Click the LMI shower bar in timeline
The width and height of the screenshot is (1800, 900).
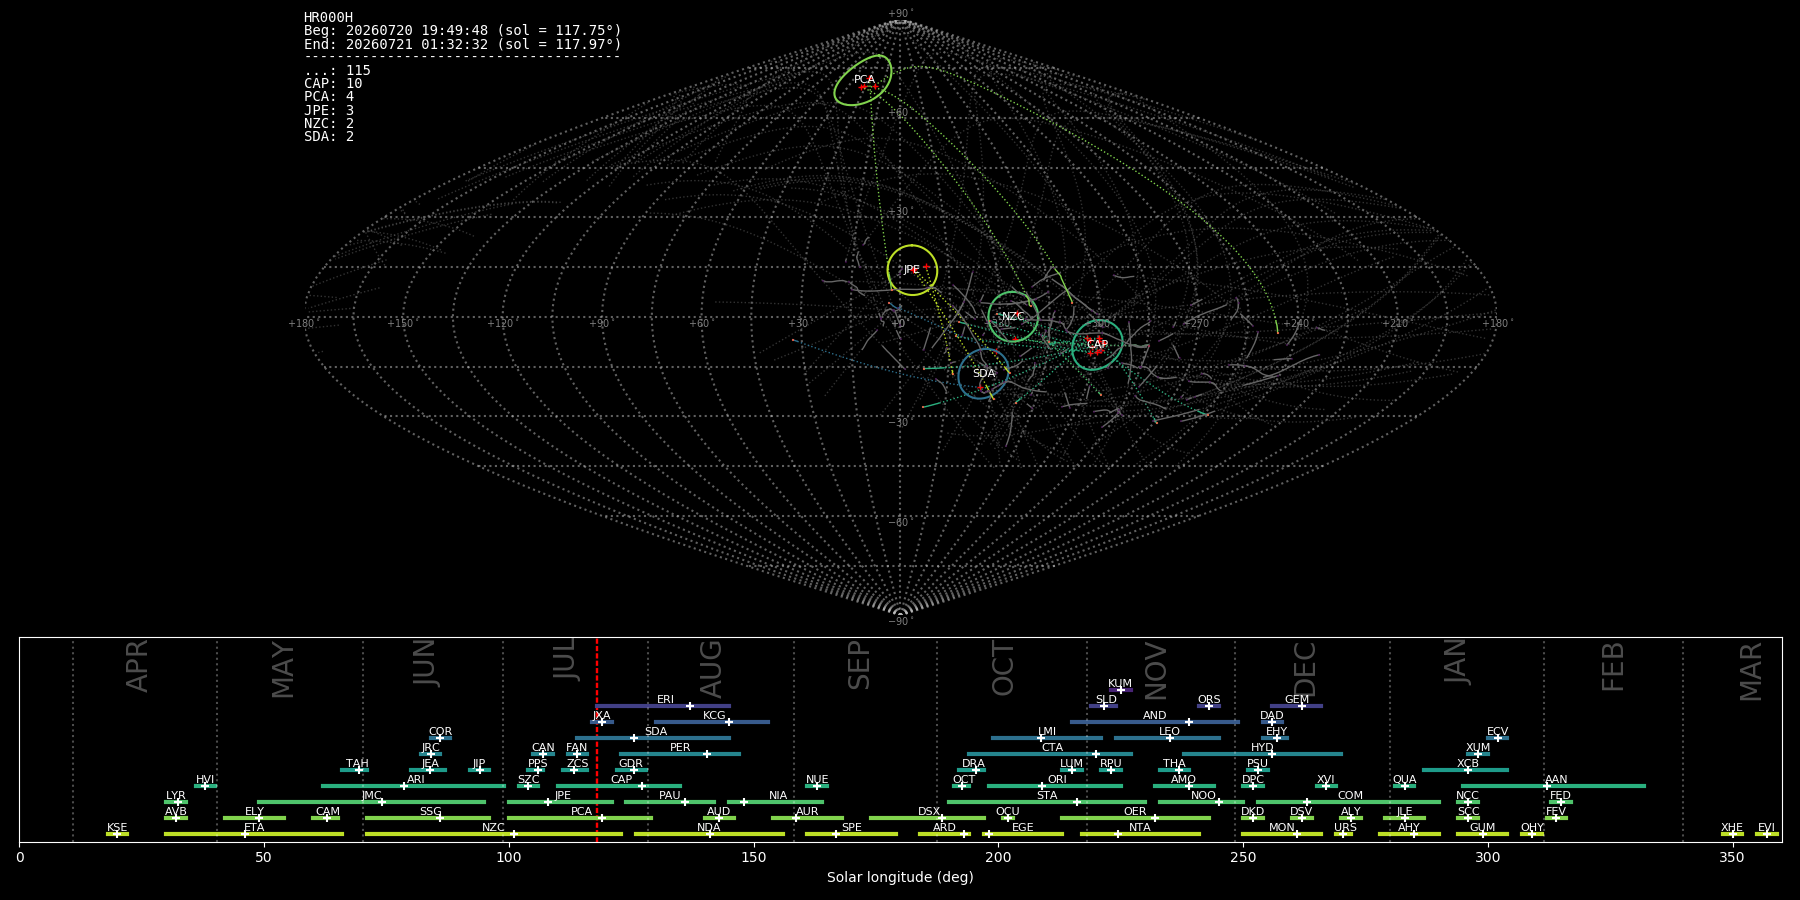1047,738
